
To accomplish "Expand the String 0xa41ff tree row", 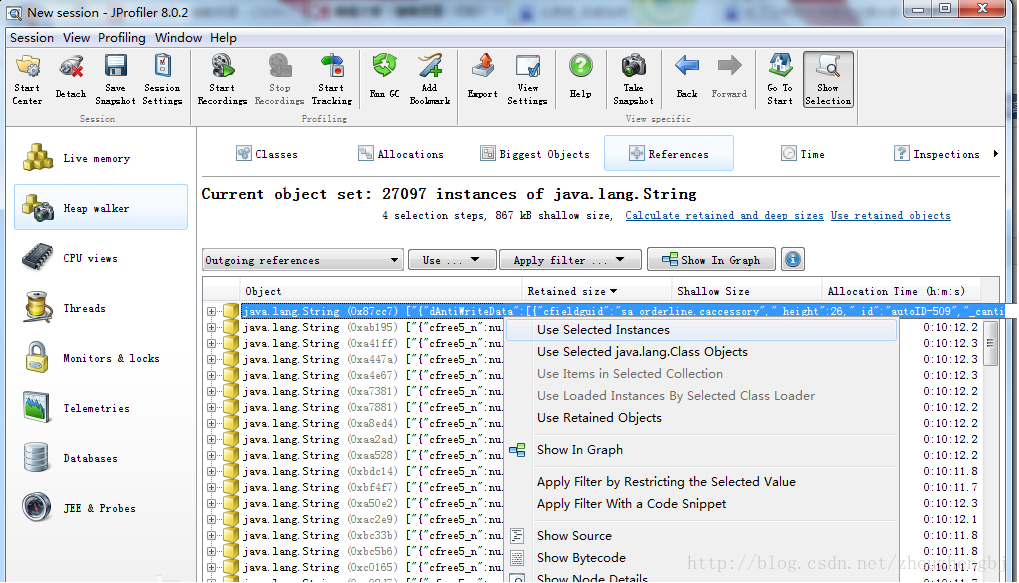I will tap(211, 343).
